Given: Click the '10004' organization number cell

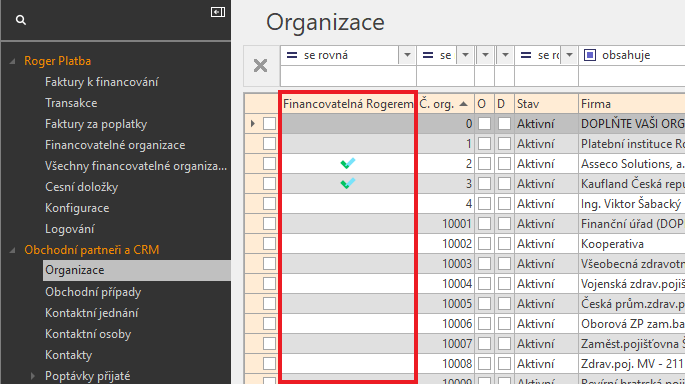Looking at the screenshot, I should tap(446, 284).
